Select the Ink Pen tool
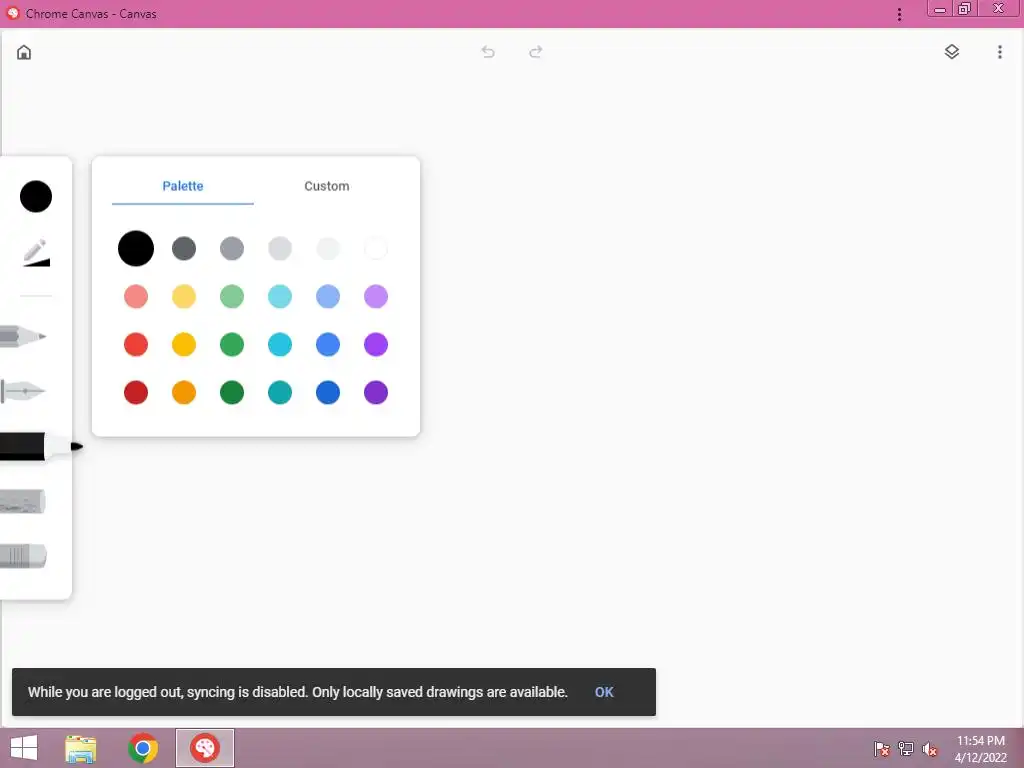 pos(23,391)
